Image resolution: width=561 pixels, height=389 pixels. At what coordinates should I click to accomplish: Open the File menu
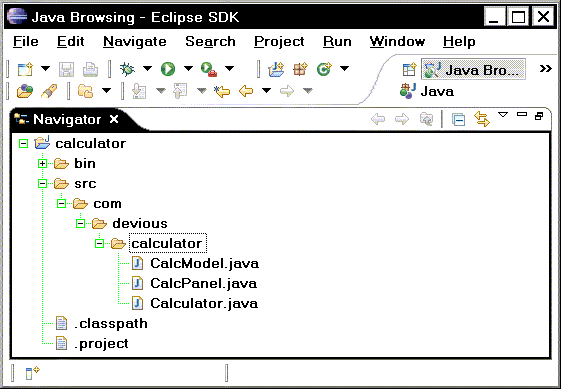26,42
